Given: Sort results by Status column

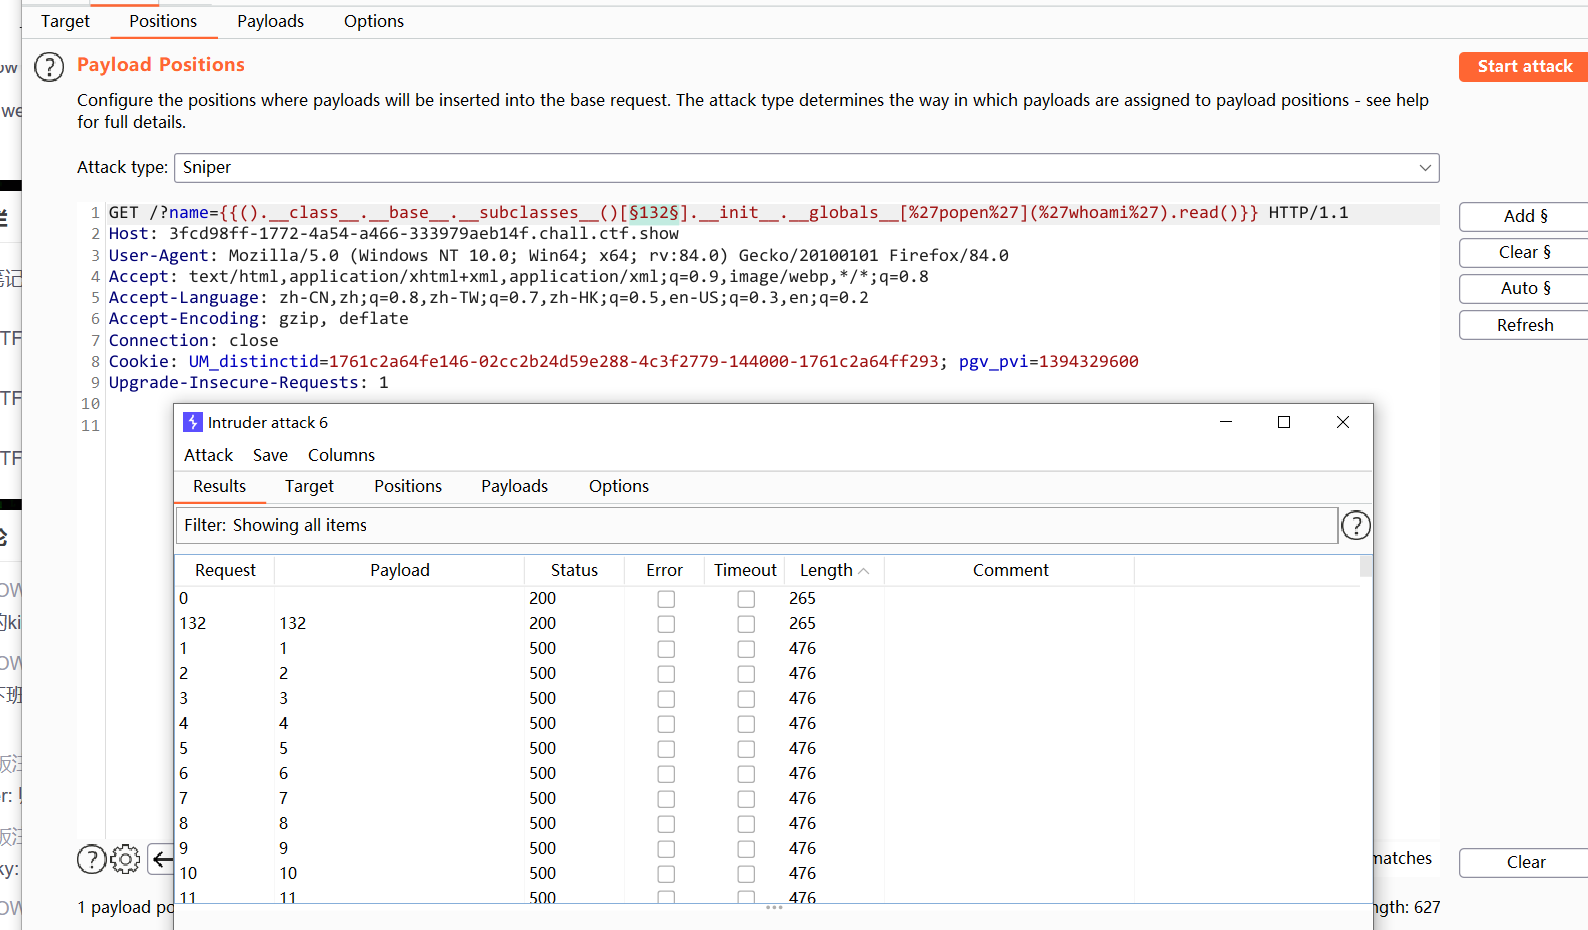Looking at the screenshot, I should tap(574, 570).
